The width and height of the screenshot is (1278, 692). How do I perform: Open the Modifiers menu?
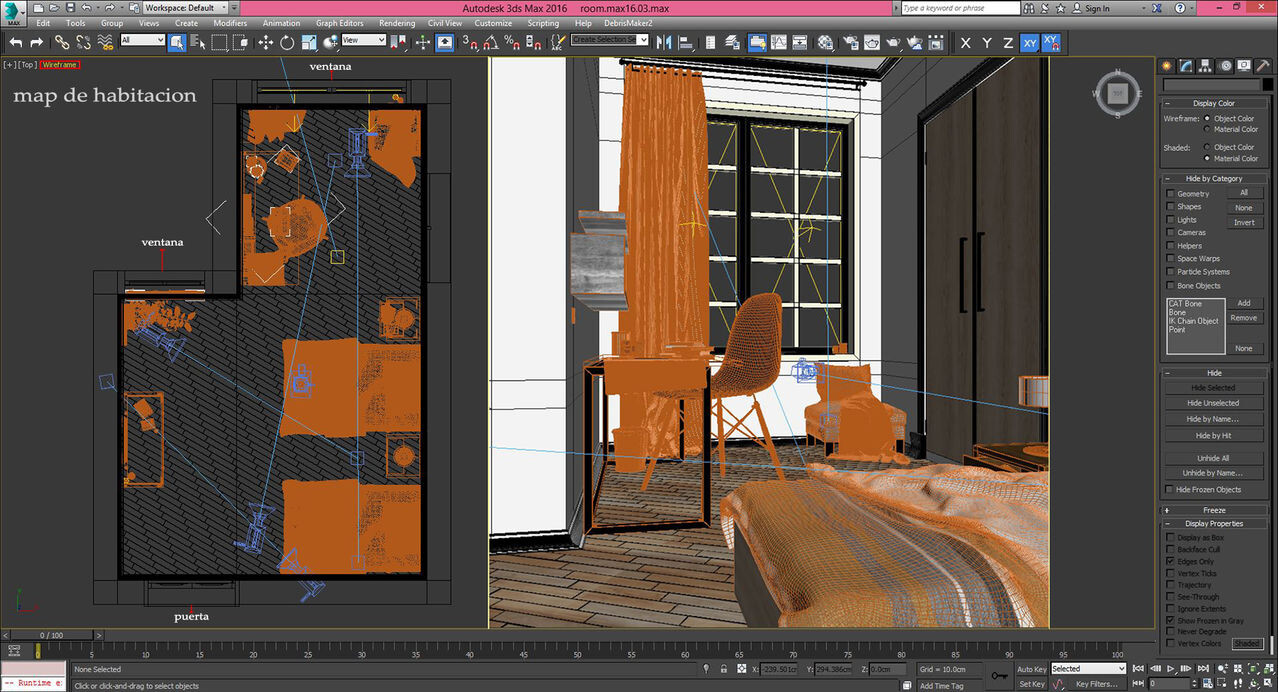230,23
